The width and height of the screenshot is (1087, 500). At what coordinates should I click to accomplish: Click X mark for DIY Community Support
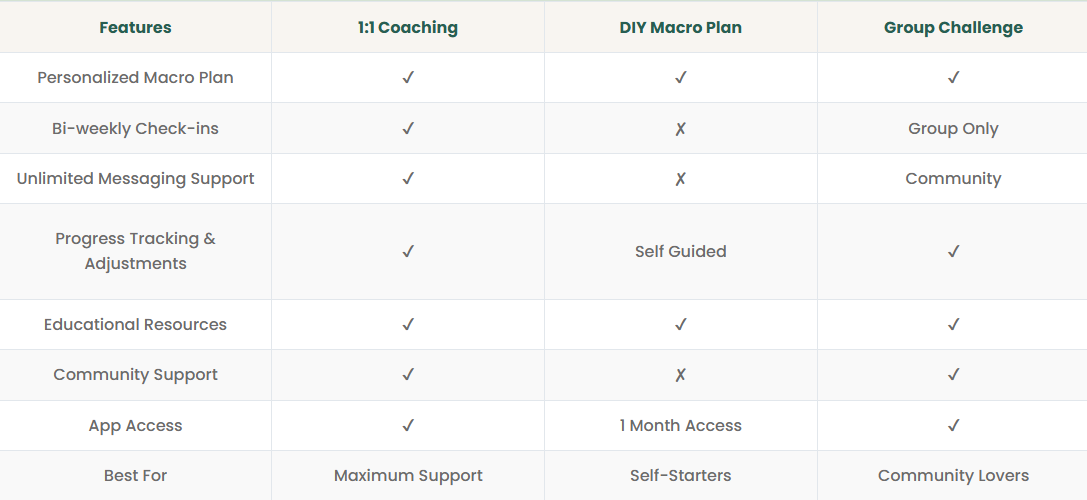[681, 375]
